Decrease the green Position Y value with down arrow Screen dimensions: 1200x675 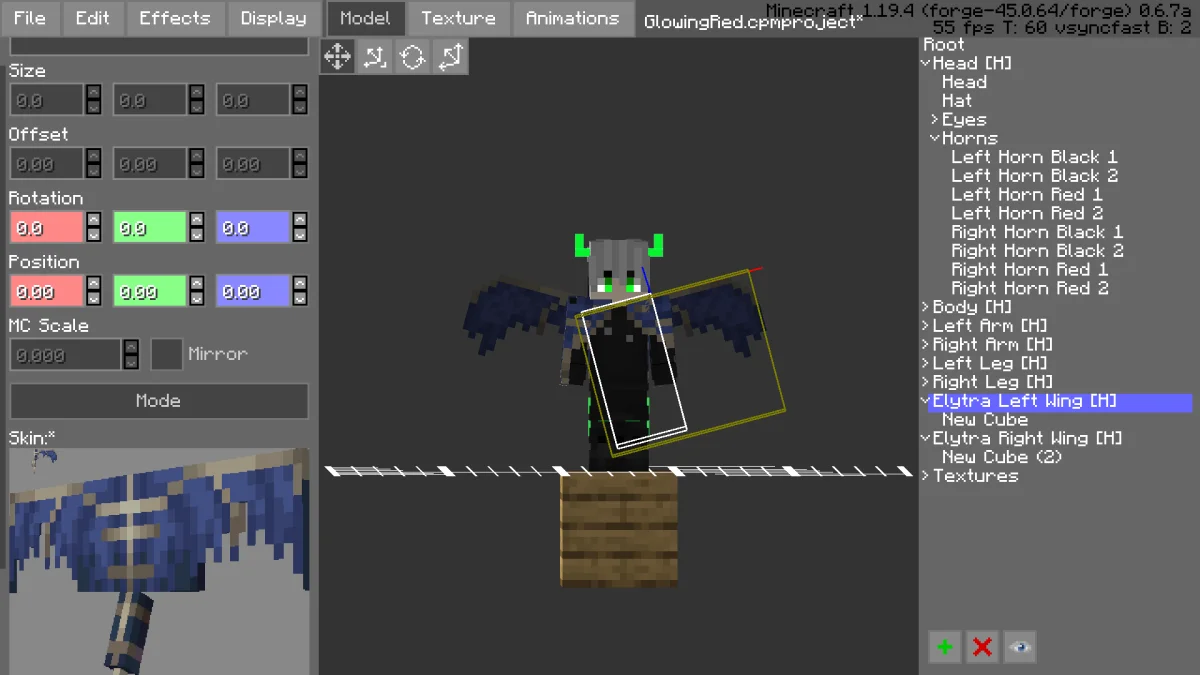196,299
